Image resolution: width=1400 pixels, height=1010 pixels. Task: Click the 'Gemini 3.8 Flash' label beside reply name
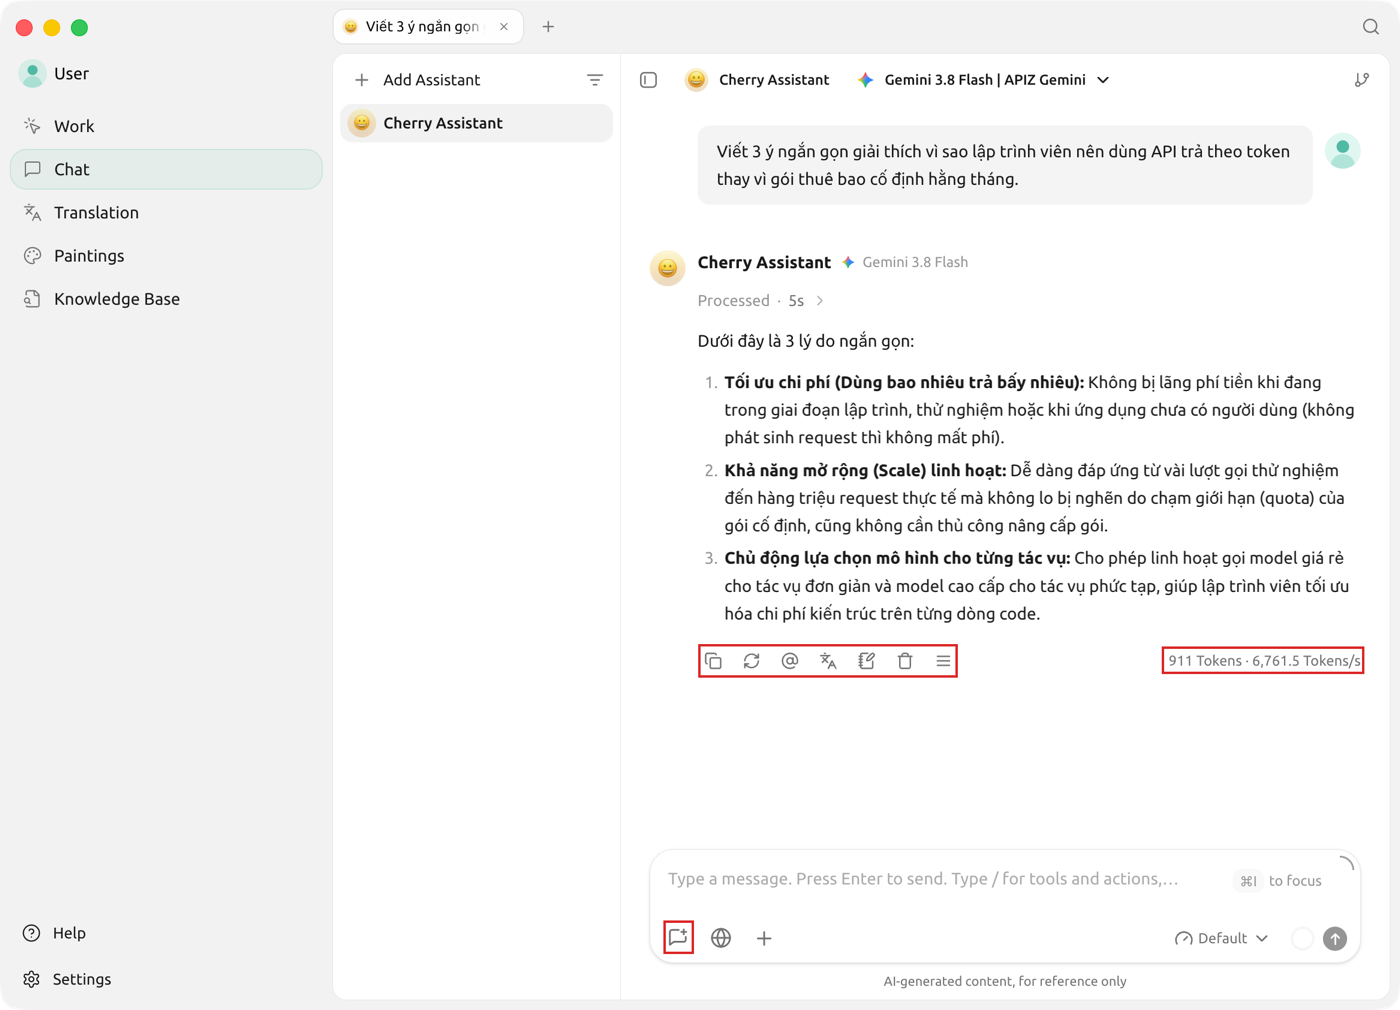coord(915,262)
